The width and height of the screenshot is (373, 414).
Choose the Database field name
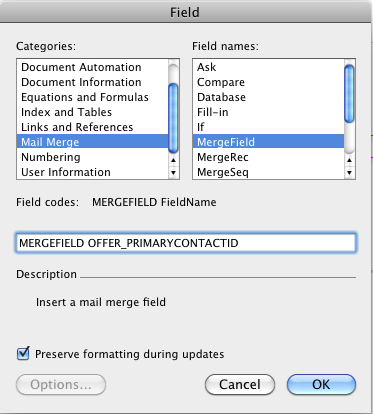pos(268,97)
